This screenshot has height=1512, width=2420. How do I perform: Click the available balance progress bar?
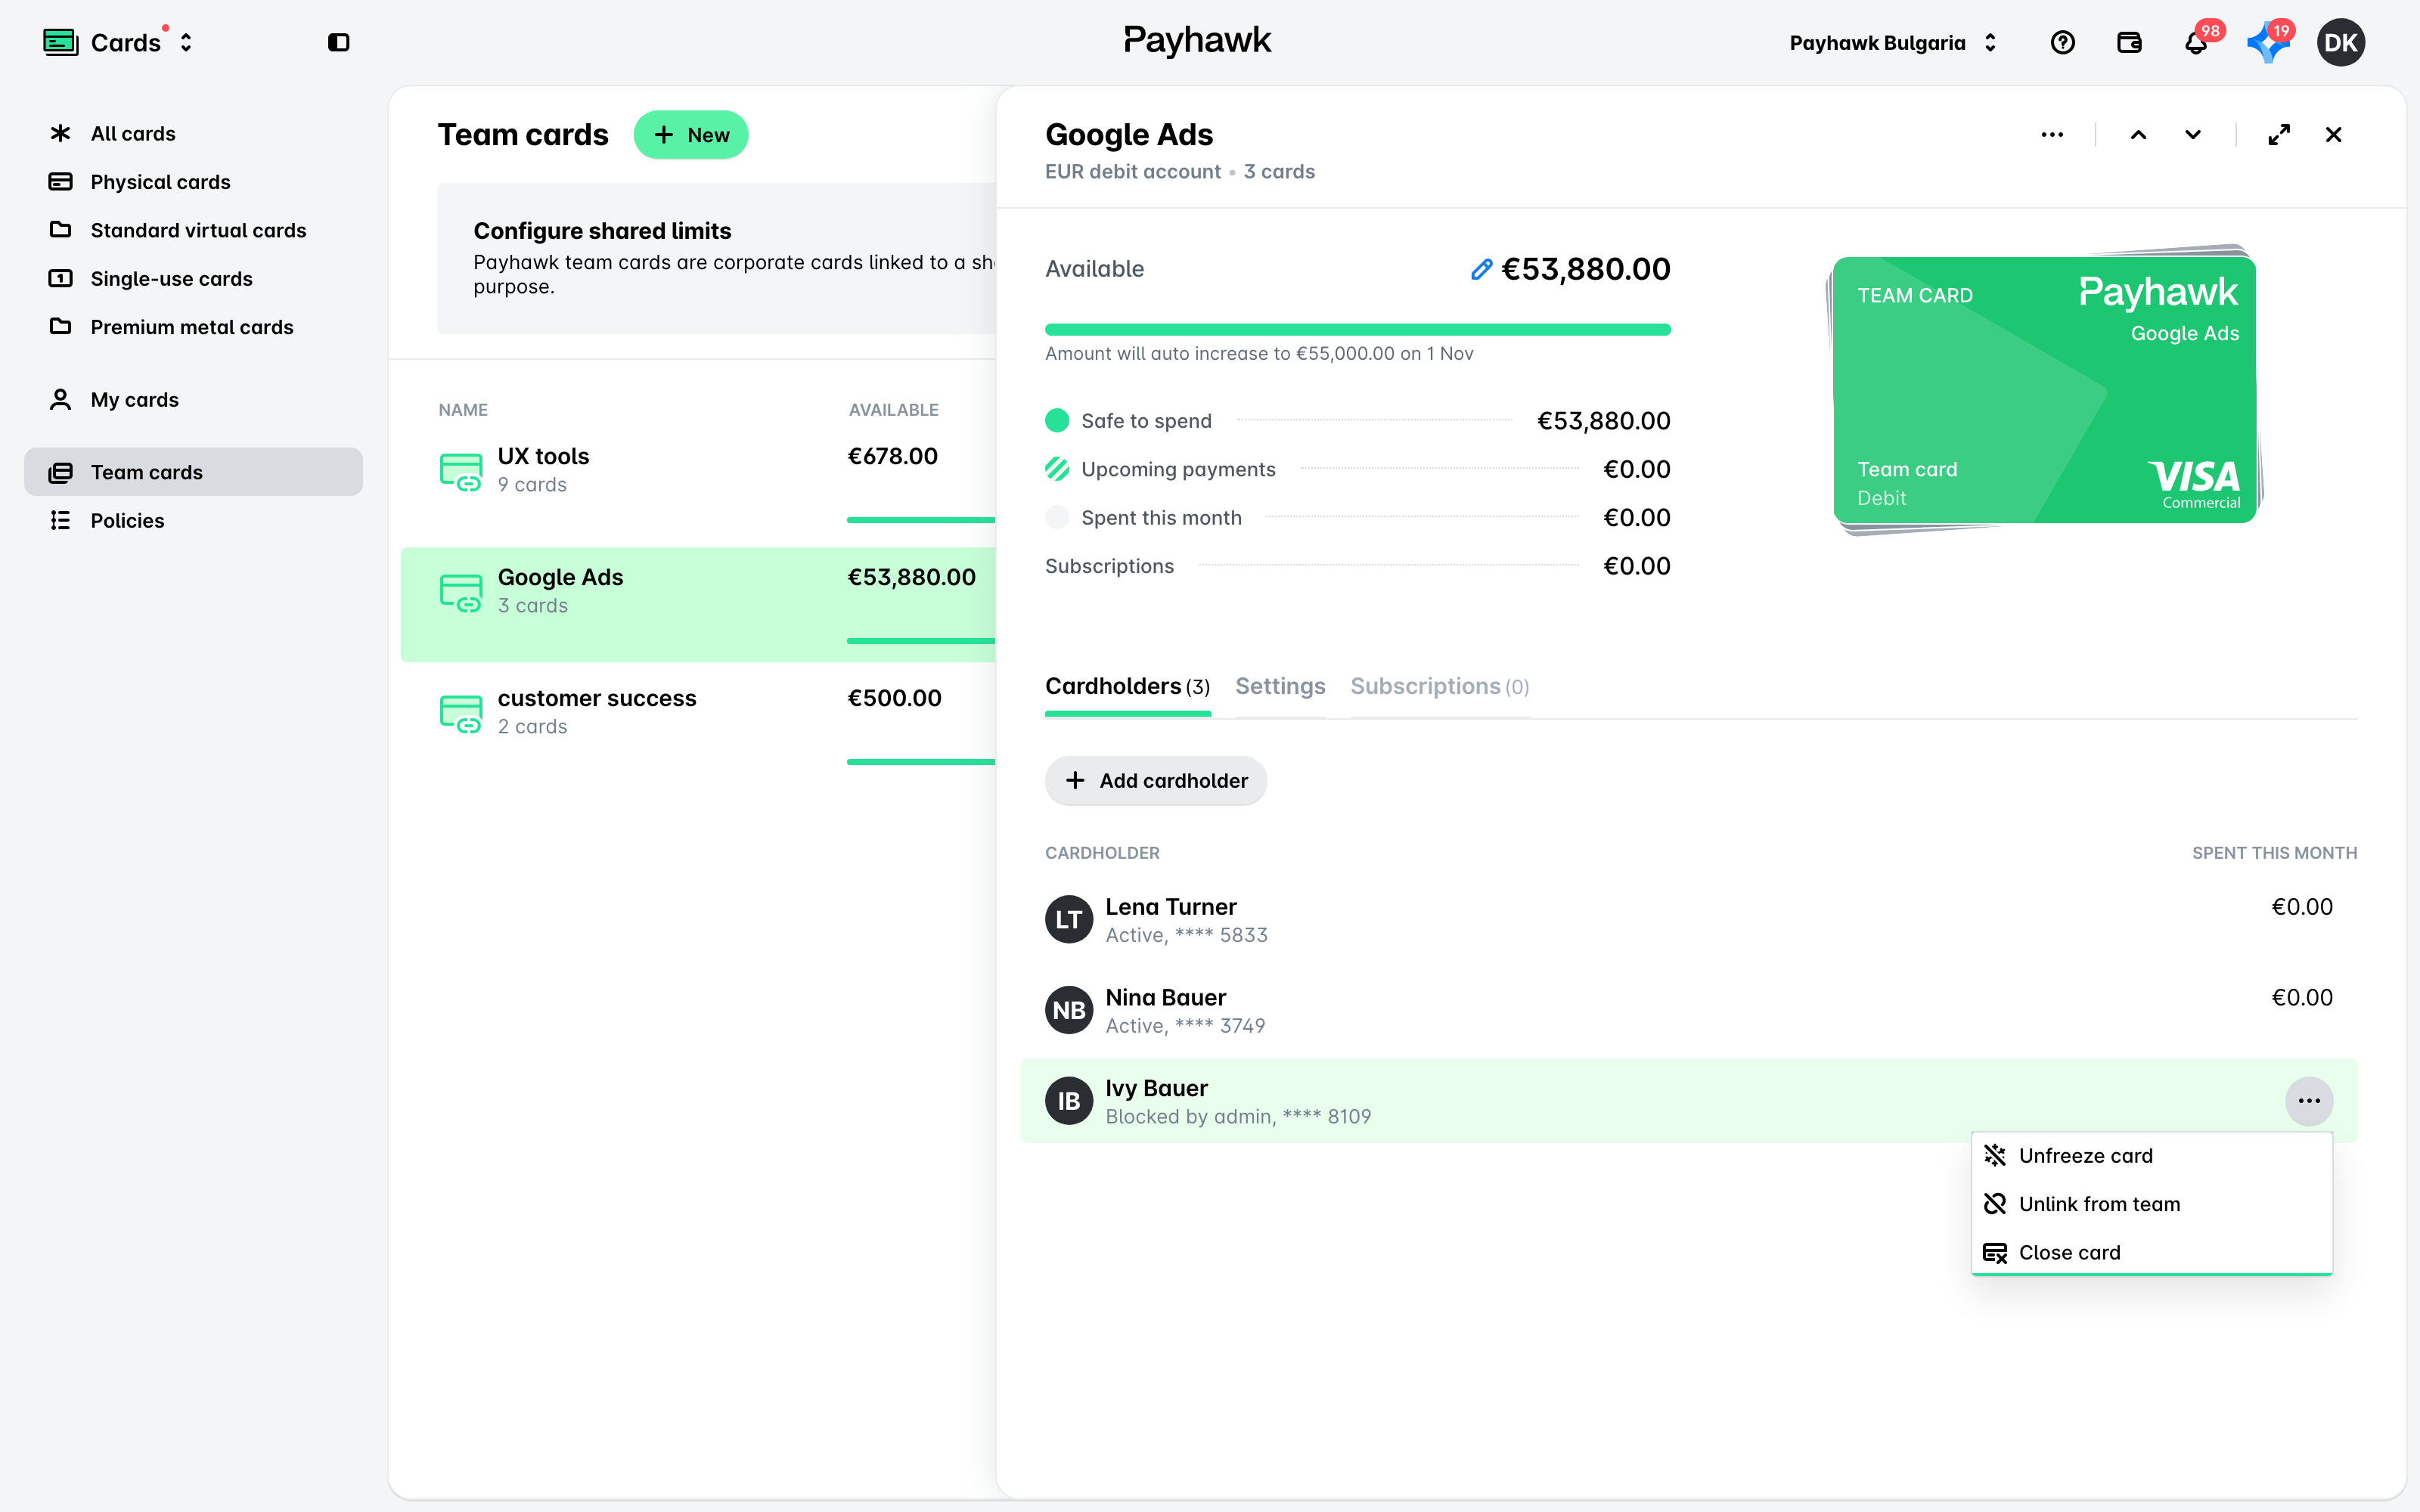pos(1357,329)
